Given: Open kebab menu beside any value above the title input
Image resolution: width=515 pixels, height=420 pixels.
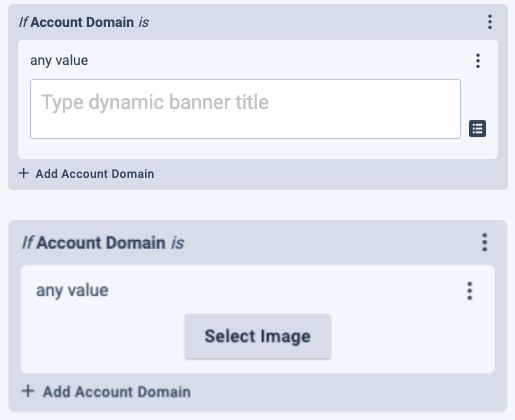Looking at the screenshot, I should [x=478, y=61].
